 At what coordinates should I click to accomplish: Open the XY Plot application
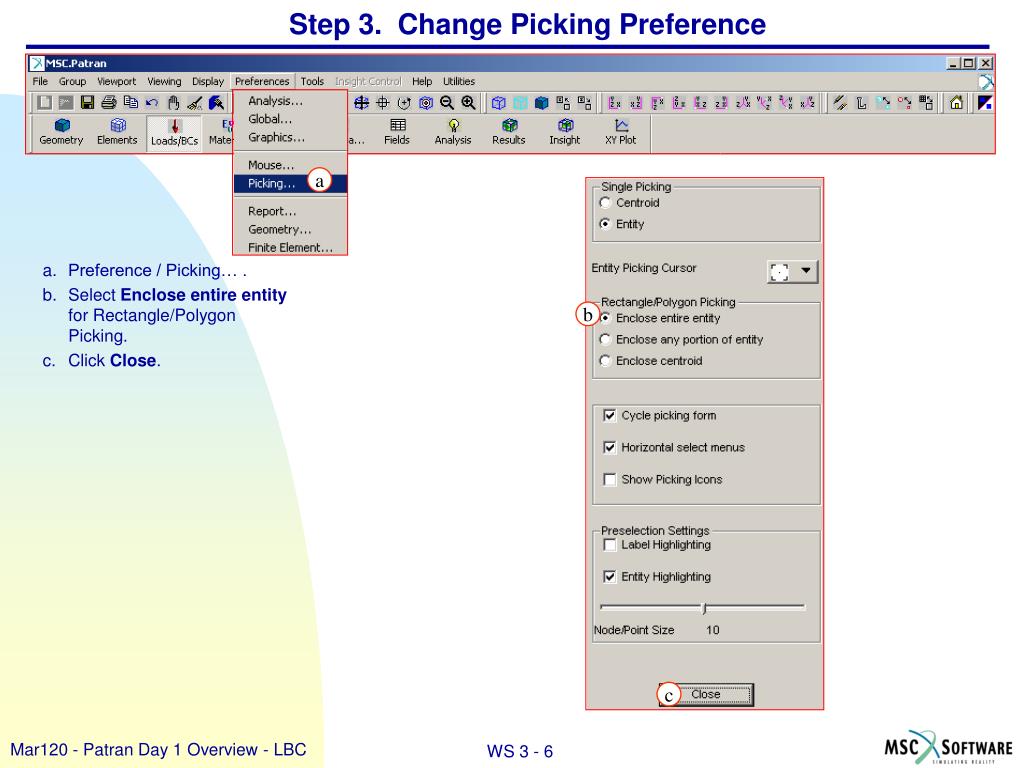(x=620, y=132)
